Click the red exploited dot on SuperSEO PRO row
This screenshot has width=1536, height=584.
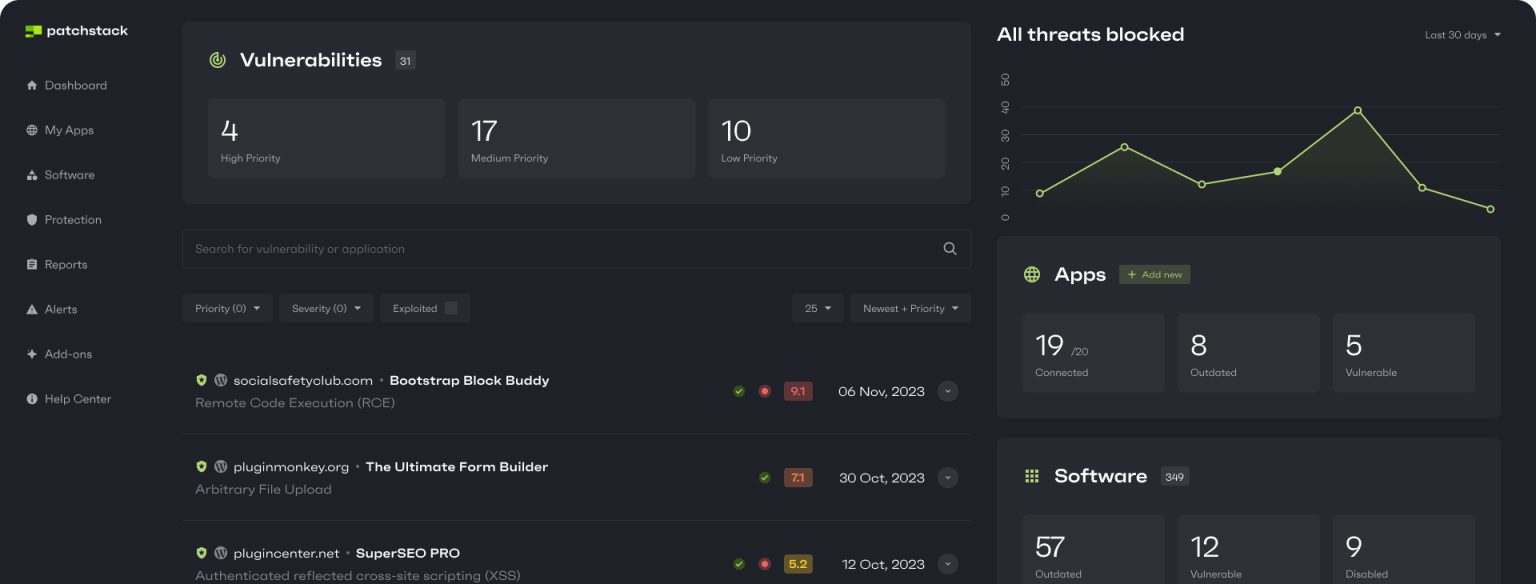coord(765,564)
